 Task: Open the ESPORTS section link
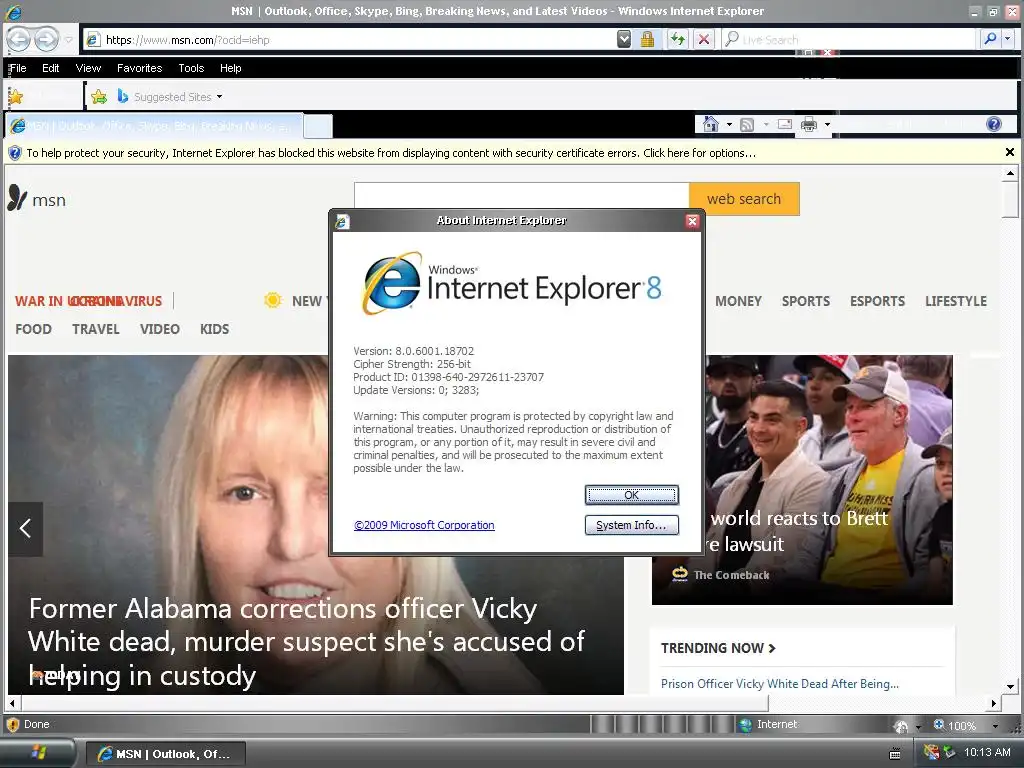pos(877,301)
